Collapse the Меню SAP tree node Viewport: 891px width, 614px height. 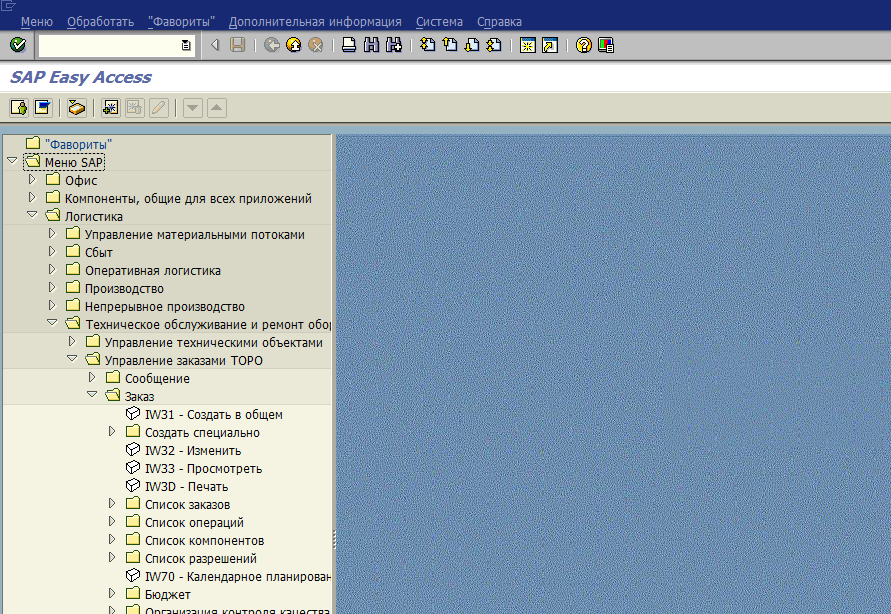12,161
